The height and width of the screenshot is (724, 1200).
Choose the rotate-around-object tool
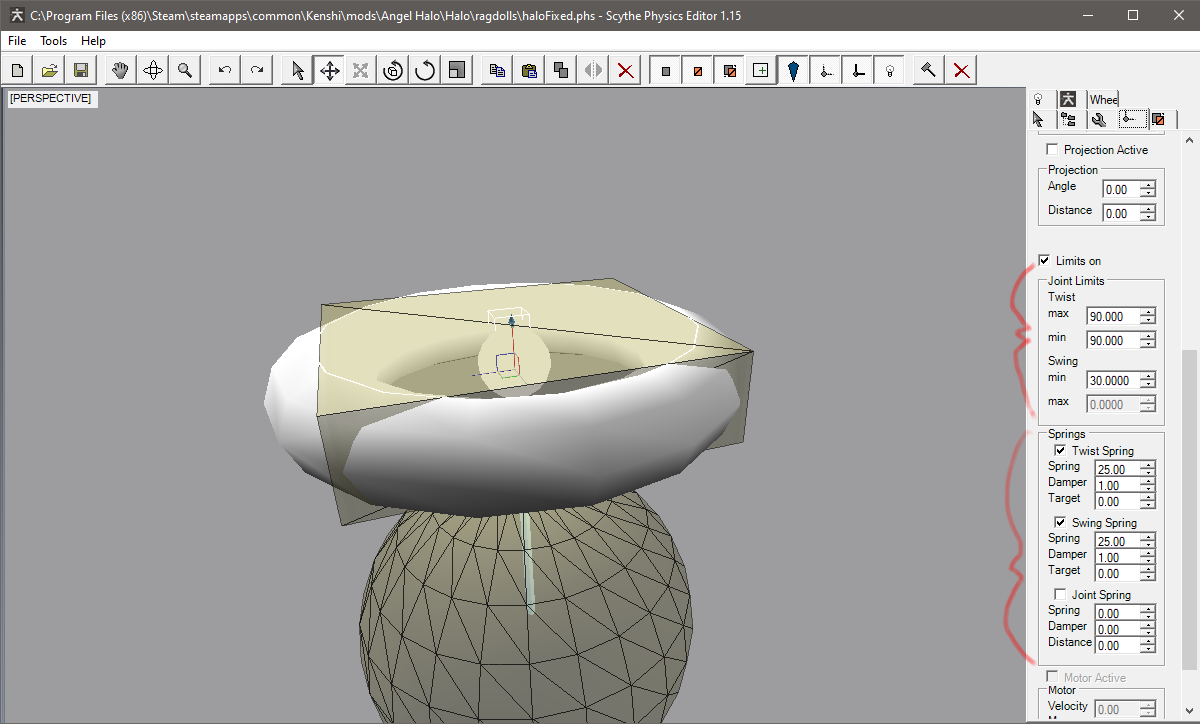393,70
